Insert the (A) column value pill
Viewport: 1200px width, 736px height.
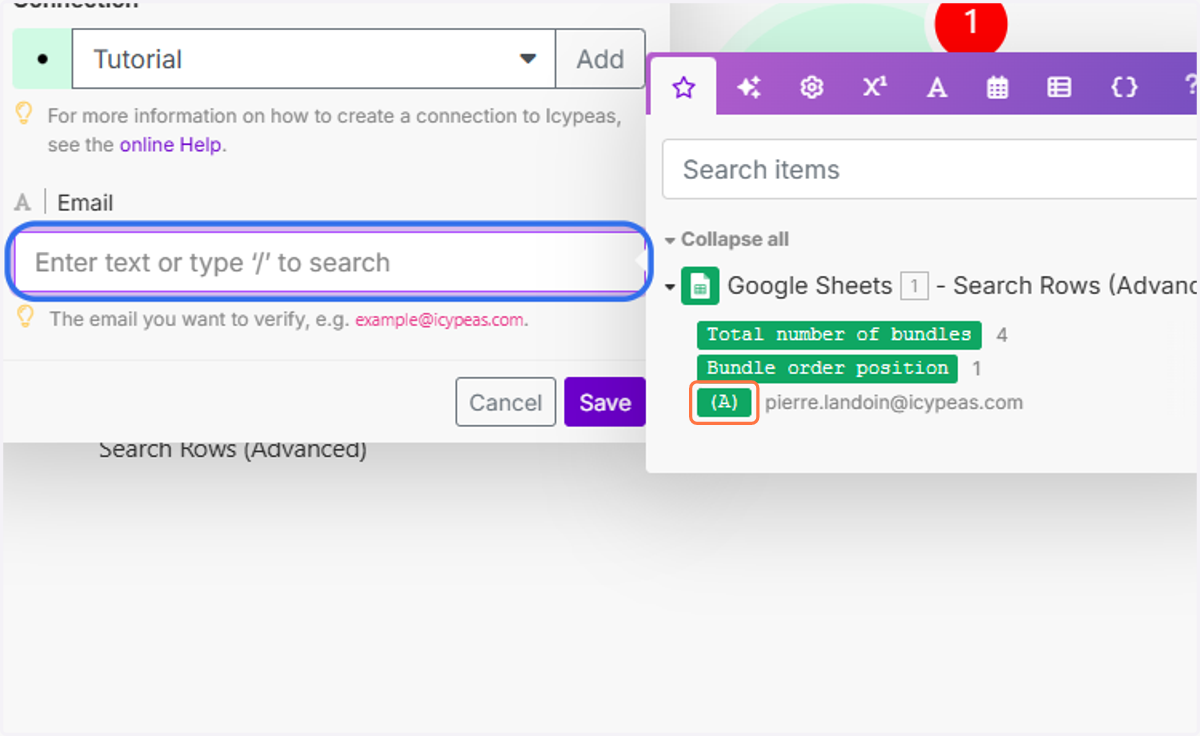tap(724, 402)
